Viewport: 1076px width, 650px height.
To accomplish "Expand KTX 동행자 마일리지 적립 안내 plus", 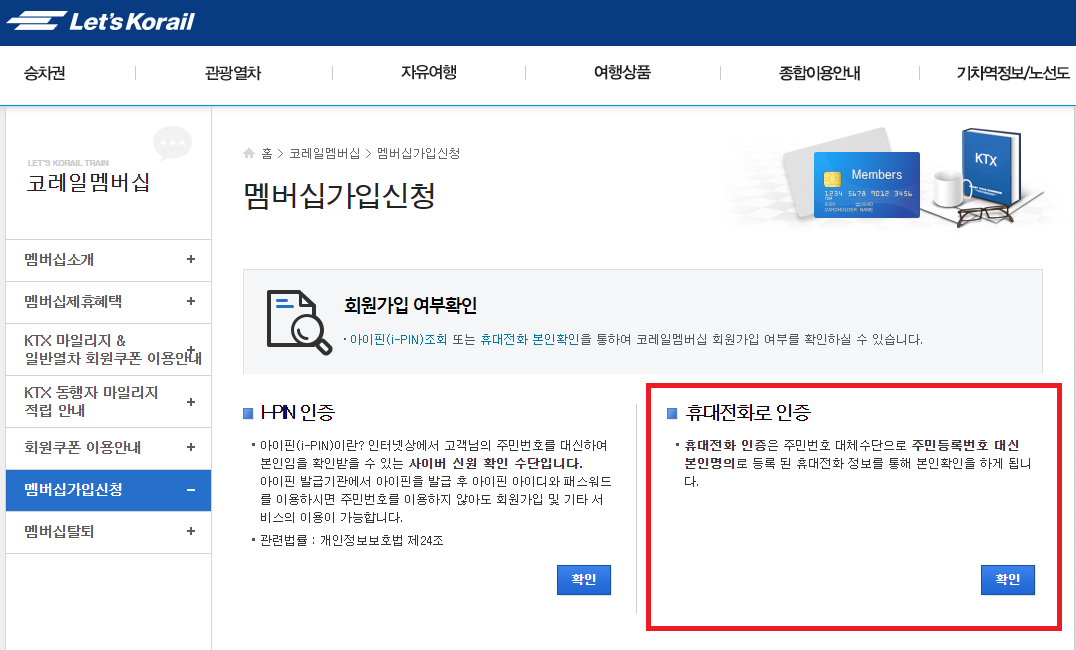I will 191,402.
